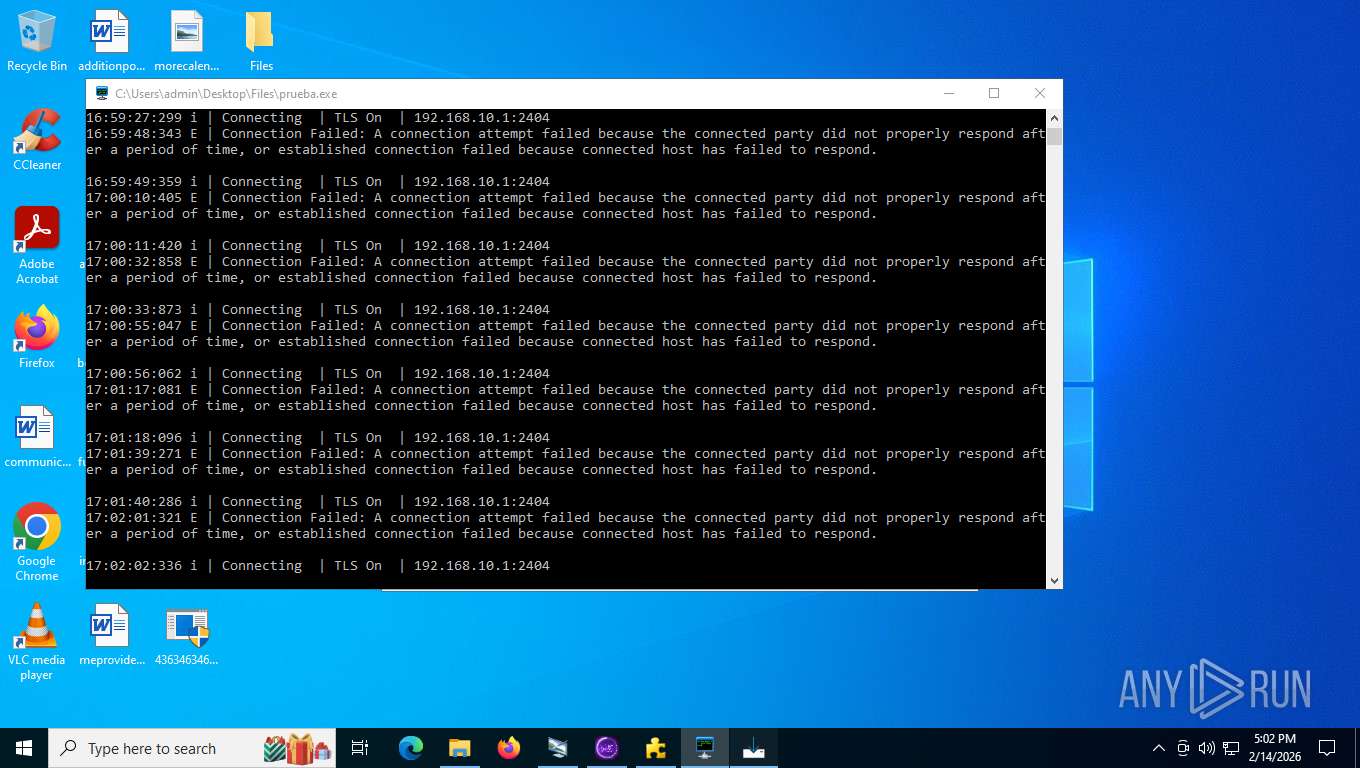Click the prueba.exe title bar path text

(226, 93)
